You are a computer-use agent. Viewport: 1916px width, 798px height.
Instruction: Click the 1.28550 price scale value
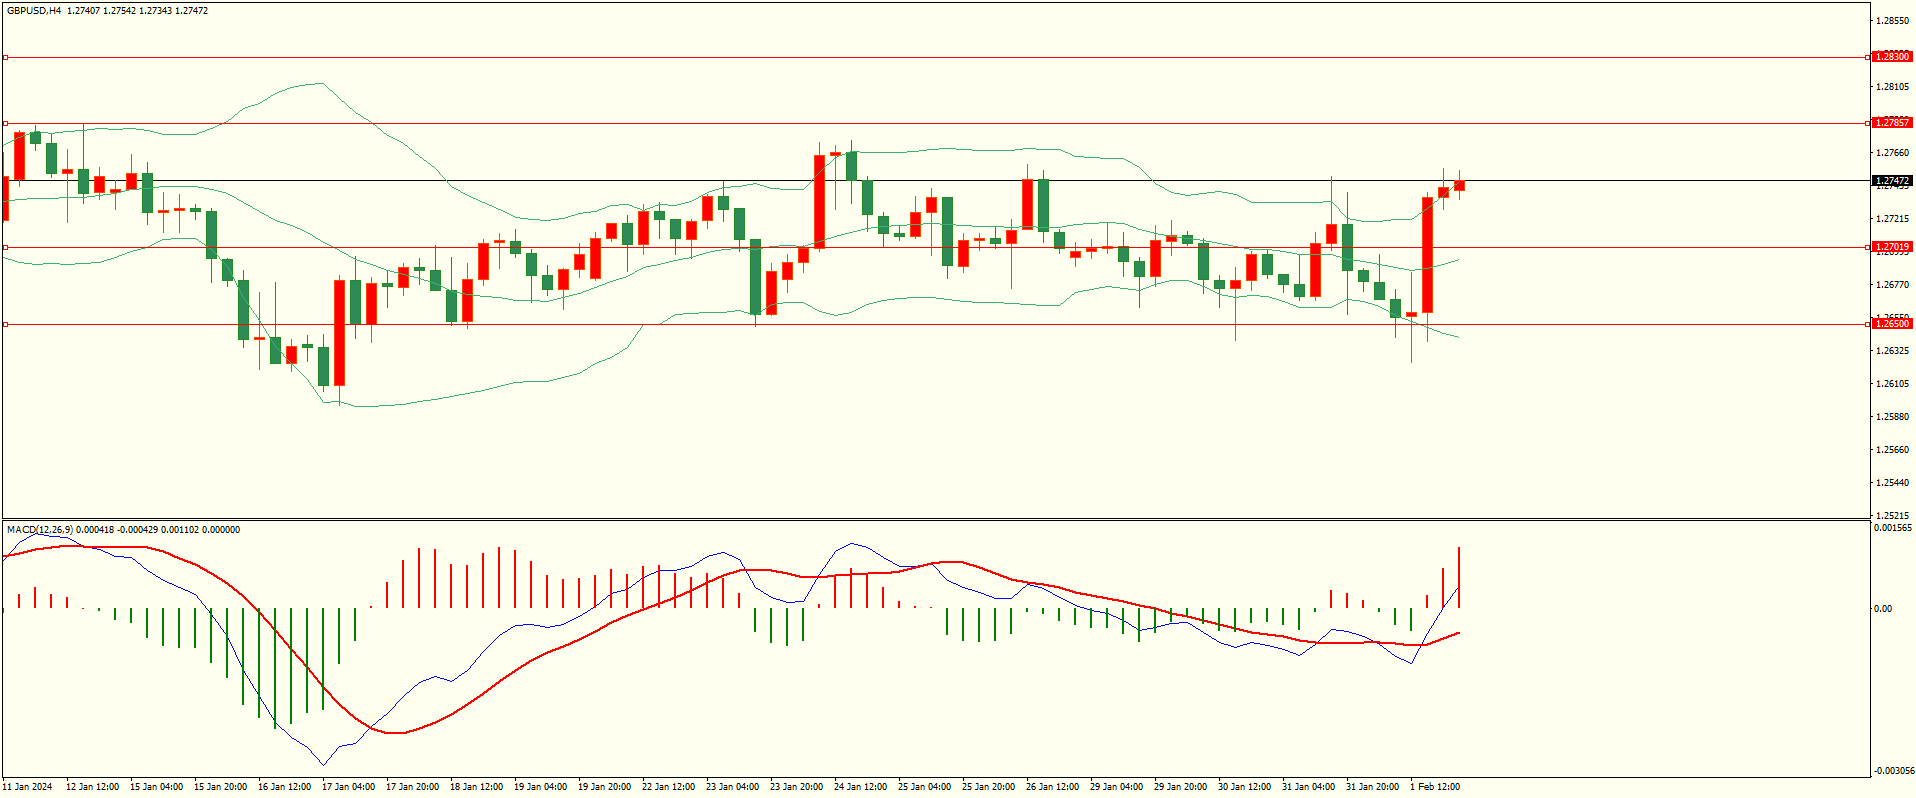point(1894,20)
